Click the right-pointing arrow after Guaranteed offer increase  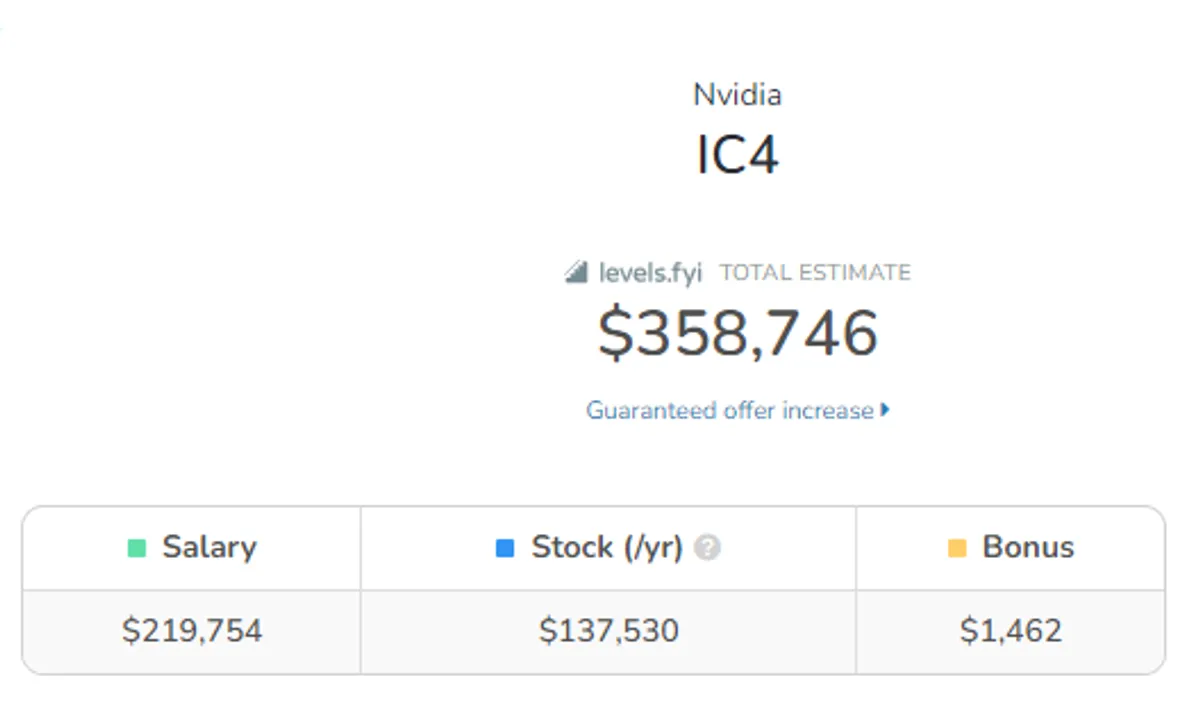[888, 410]
